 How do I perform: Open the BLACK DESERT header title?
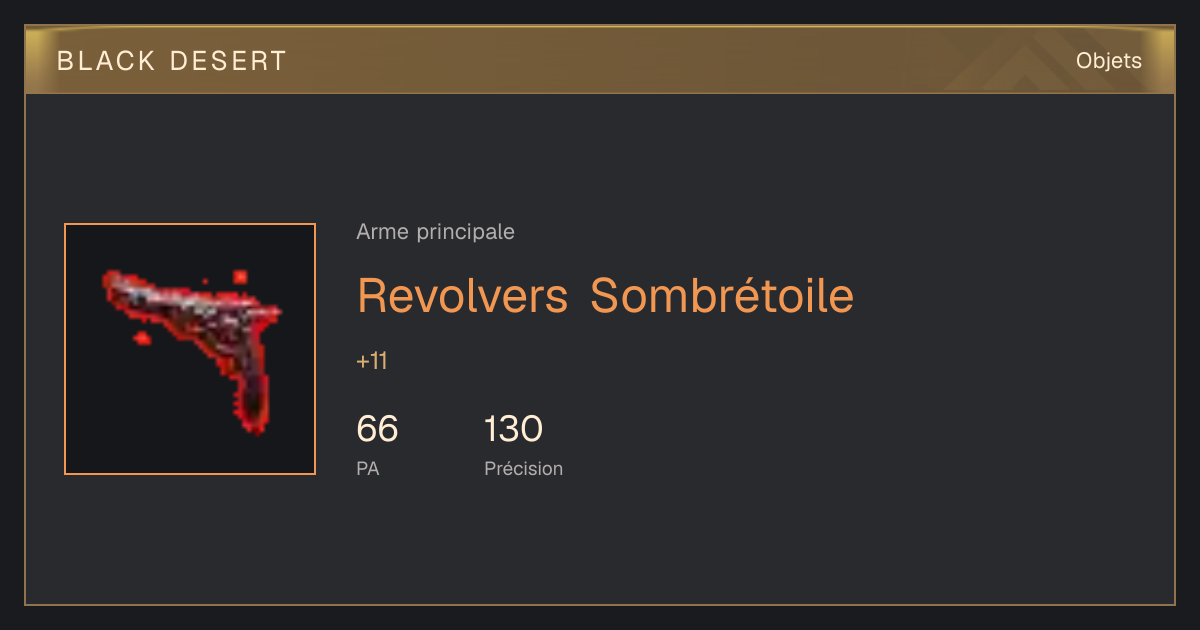pos(172,61)
